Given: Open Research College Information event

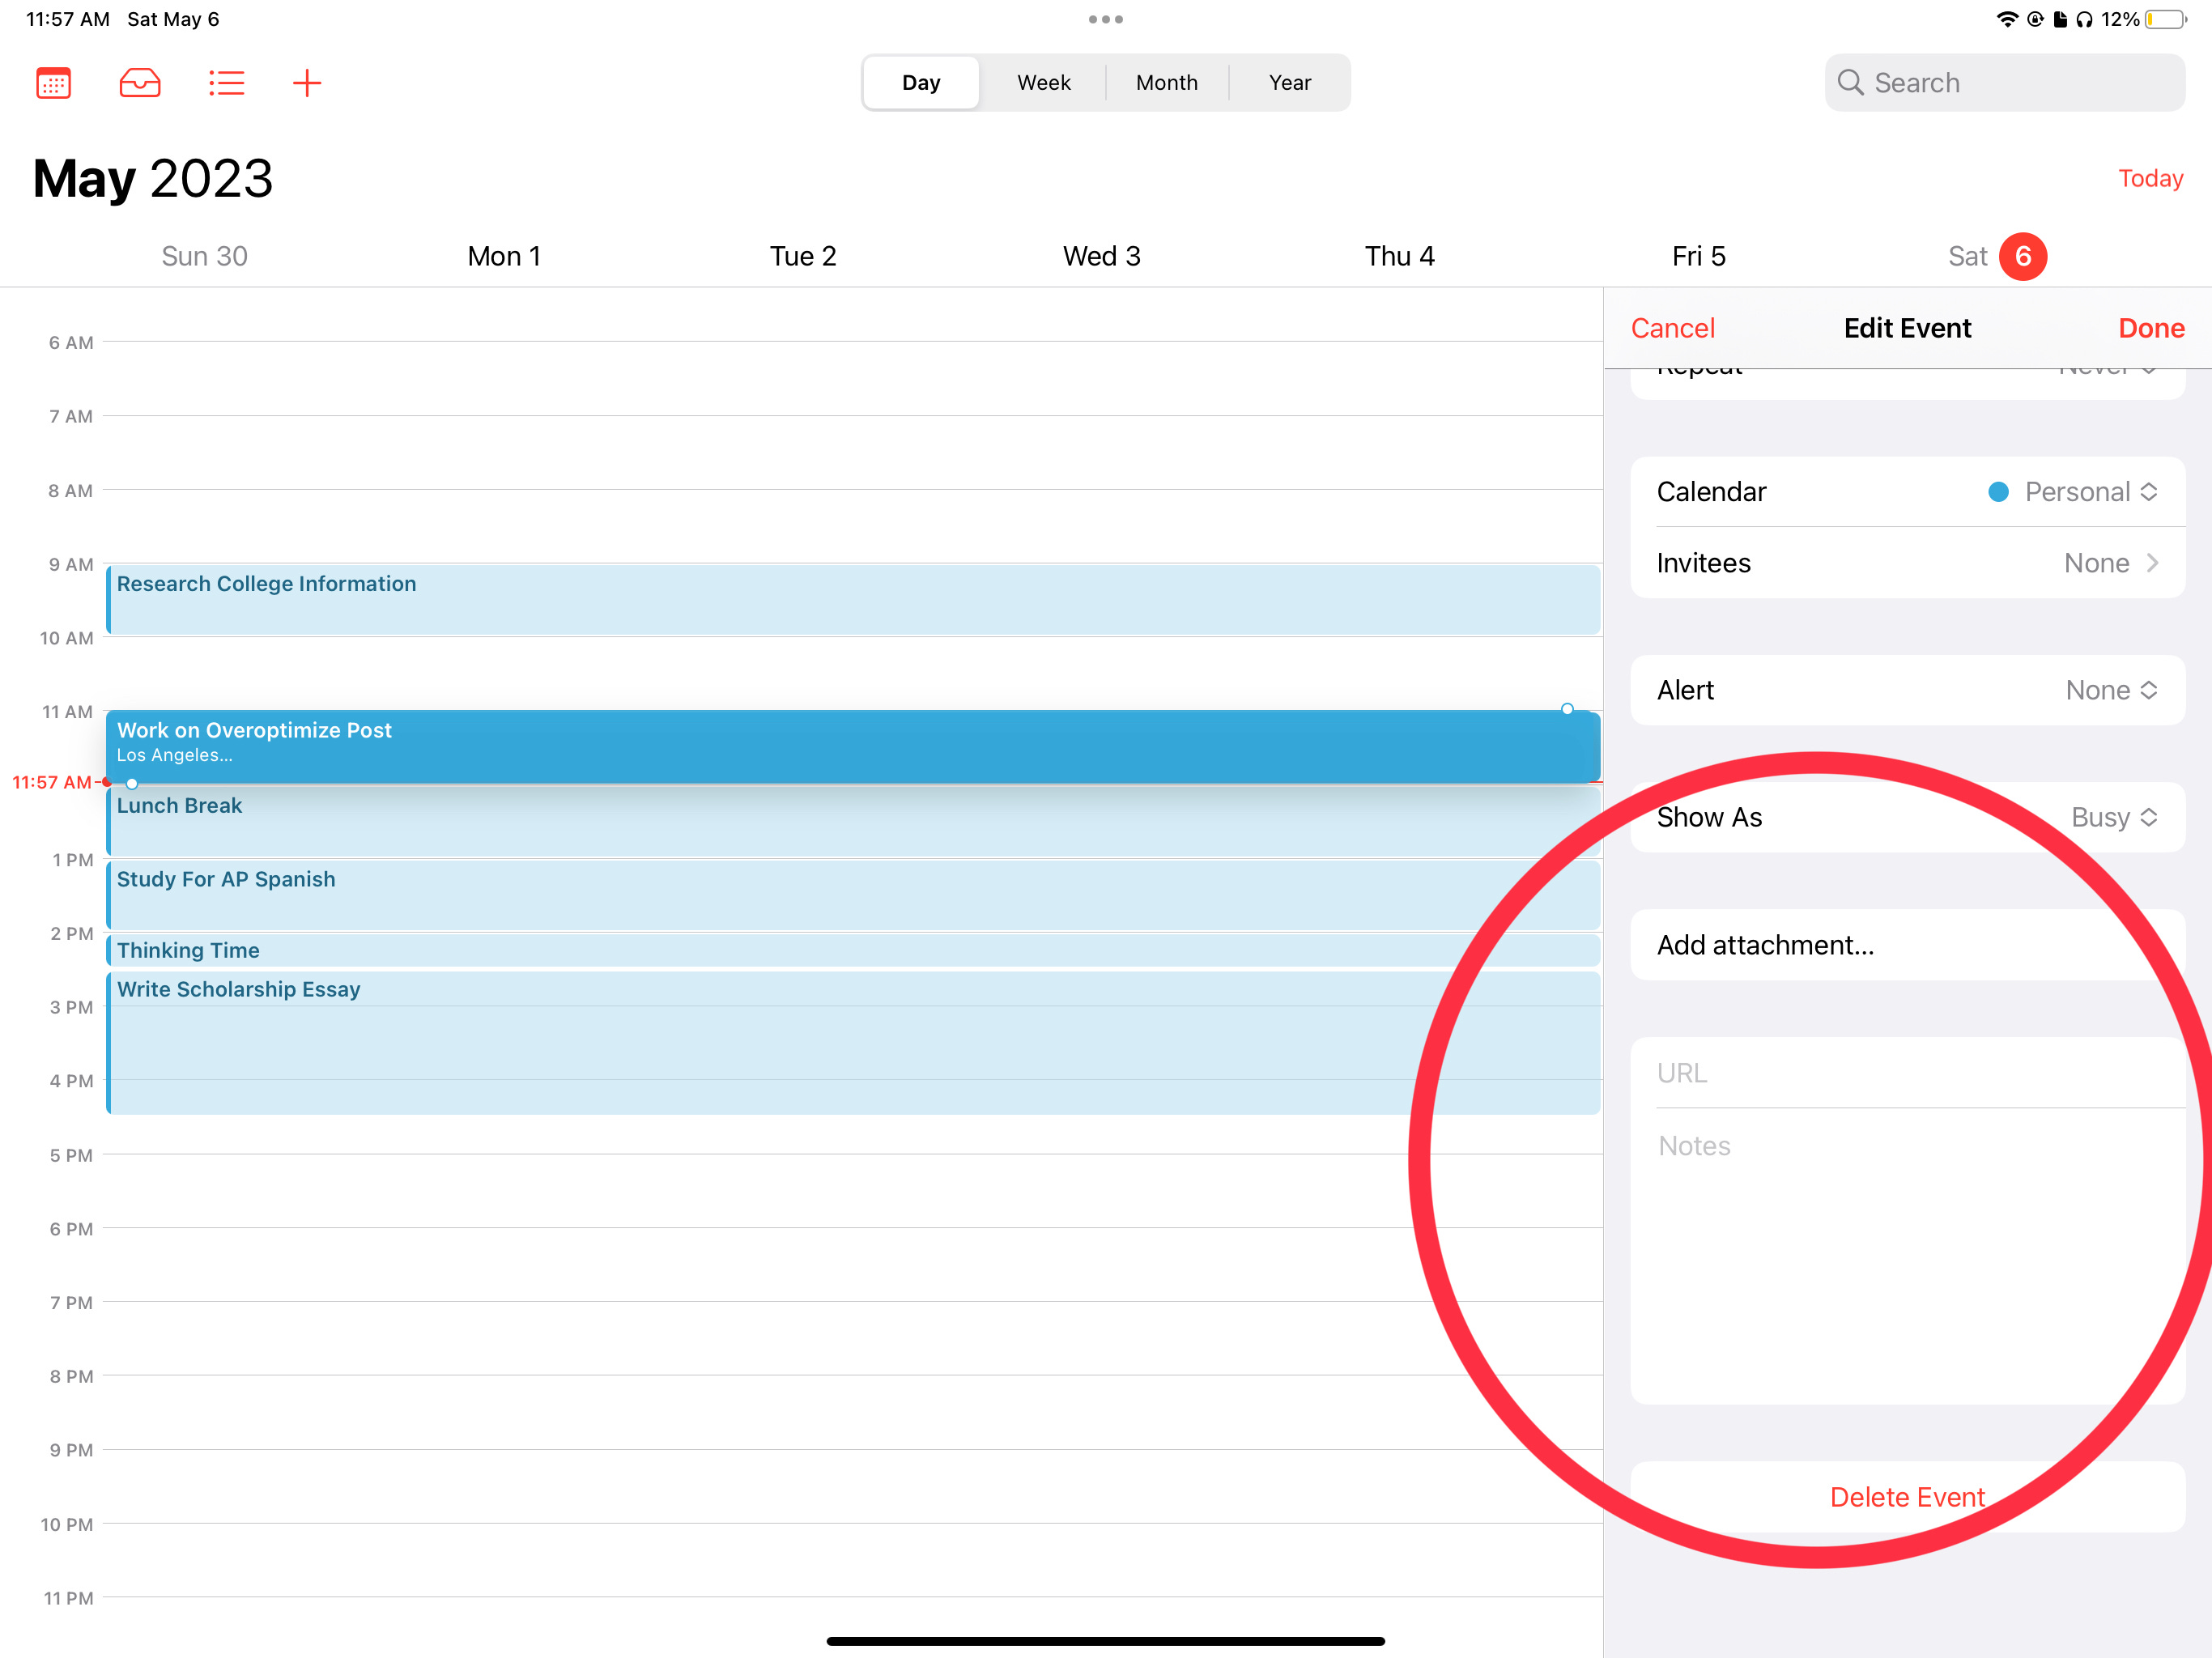Looking at the screenshot, I should (x=853, y=599).
